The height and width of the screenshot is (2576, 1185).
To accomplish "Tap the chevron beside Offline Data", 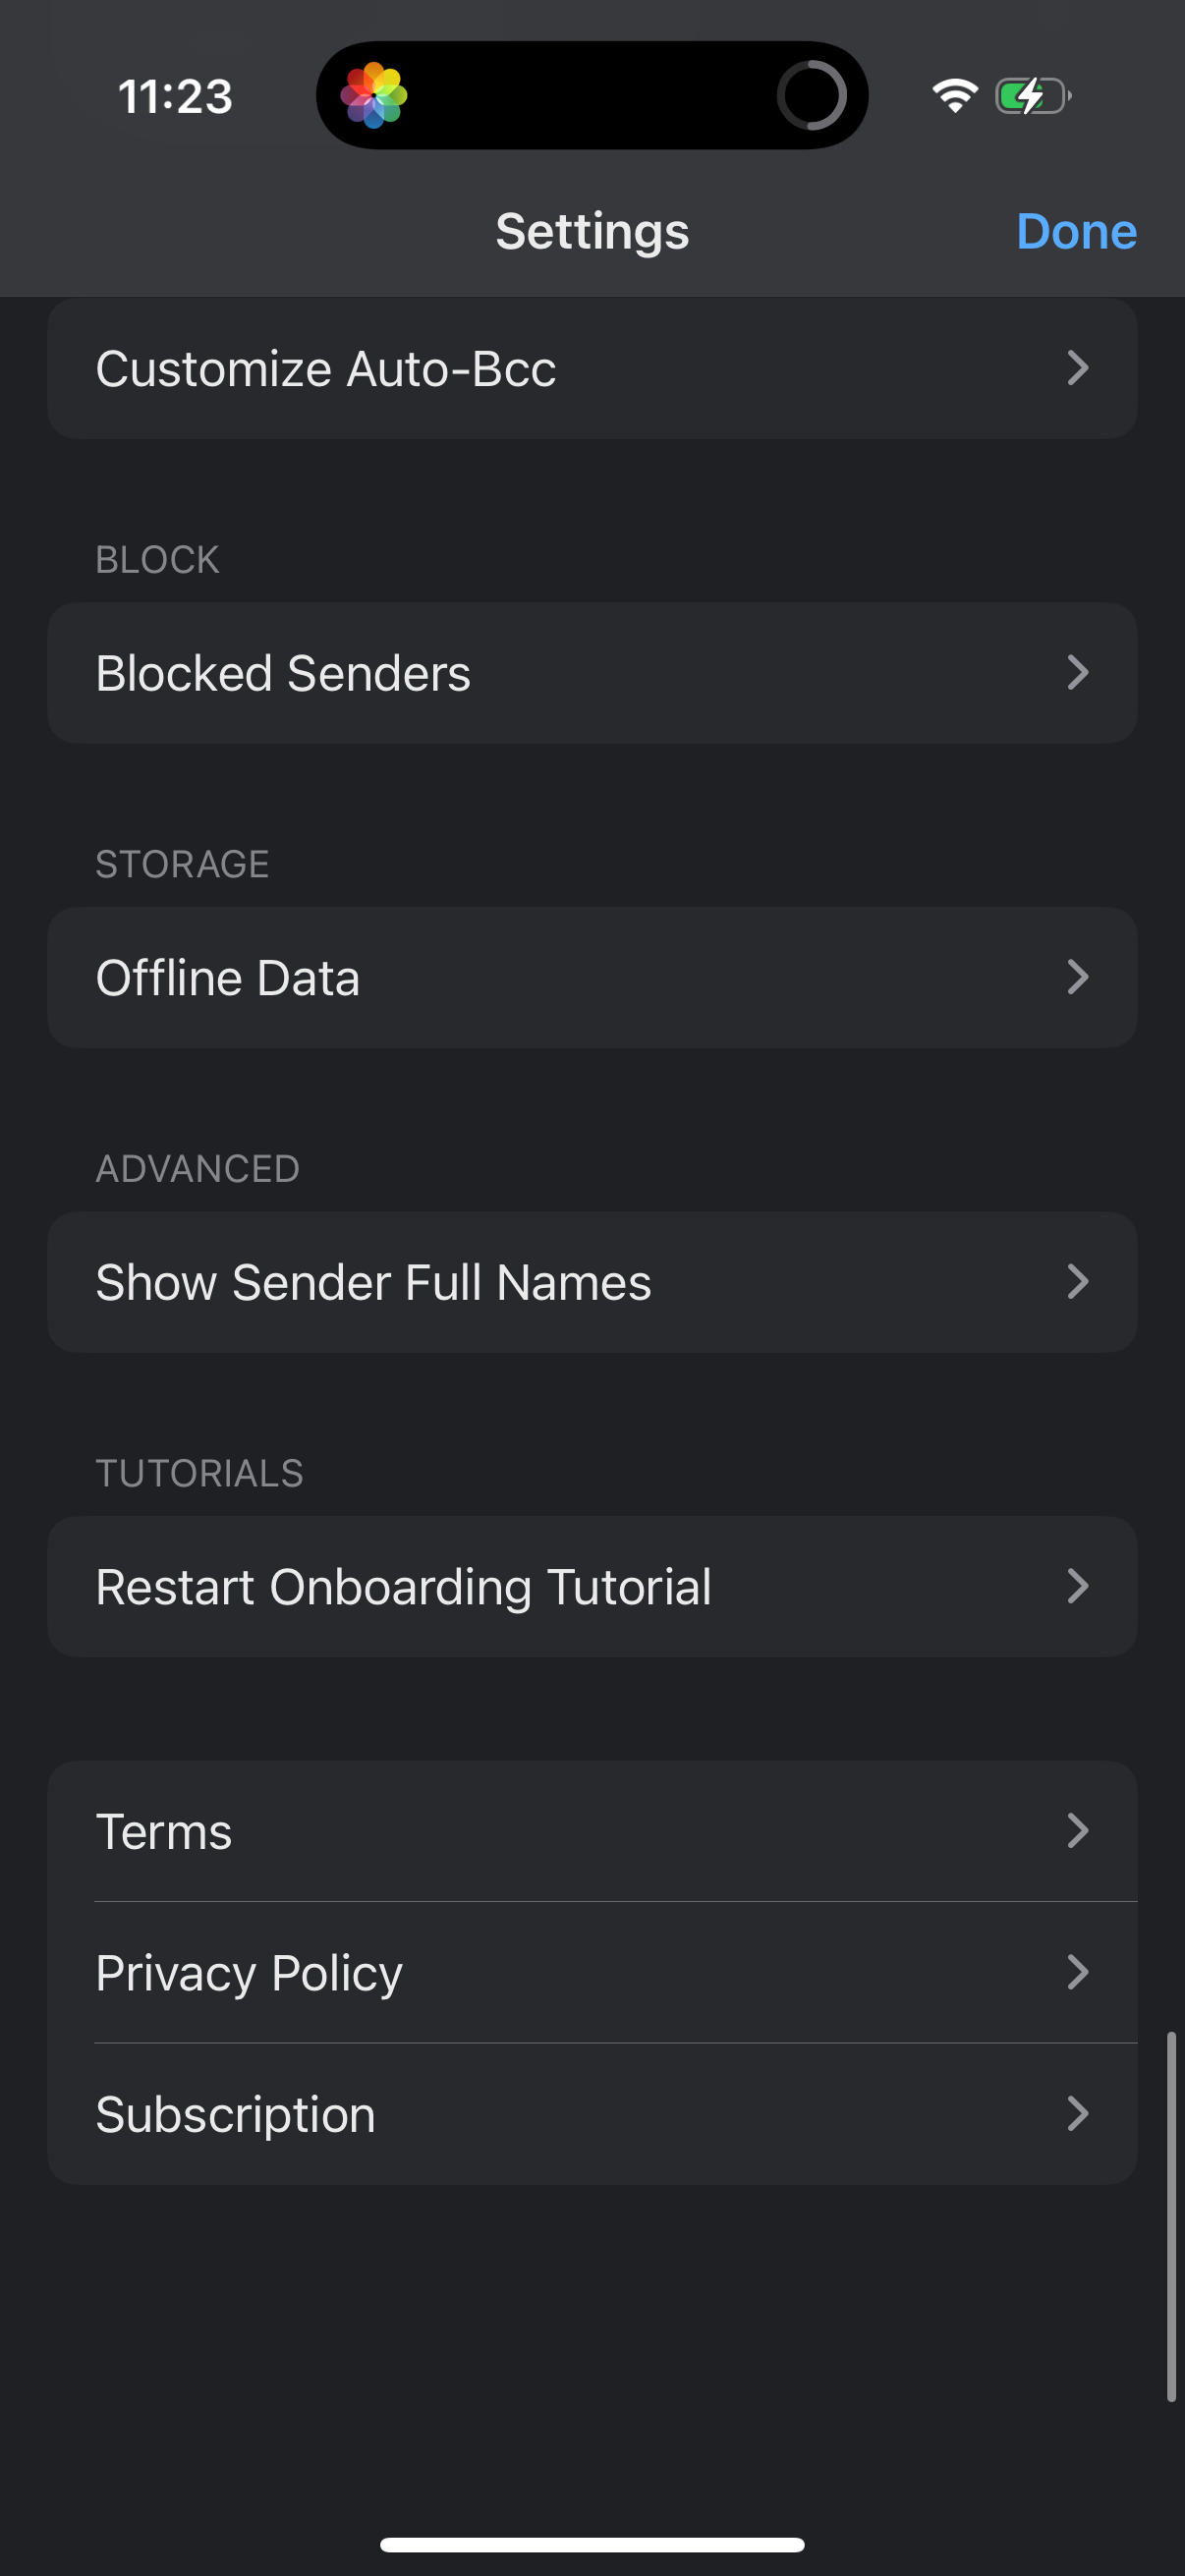I will click(1077, 978).
